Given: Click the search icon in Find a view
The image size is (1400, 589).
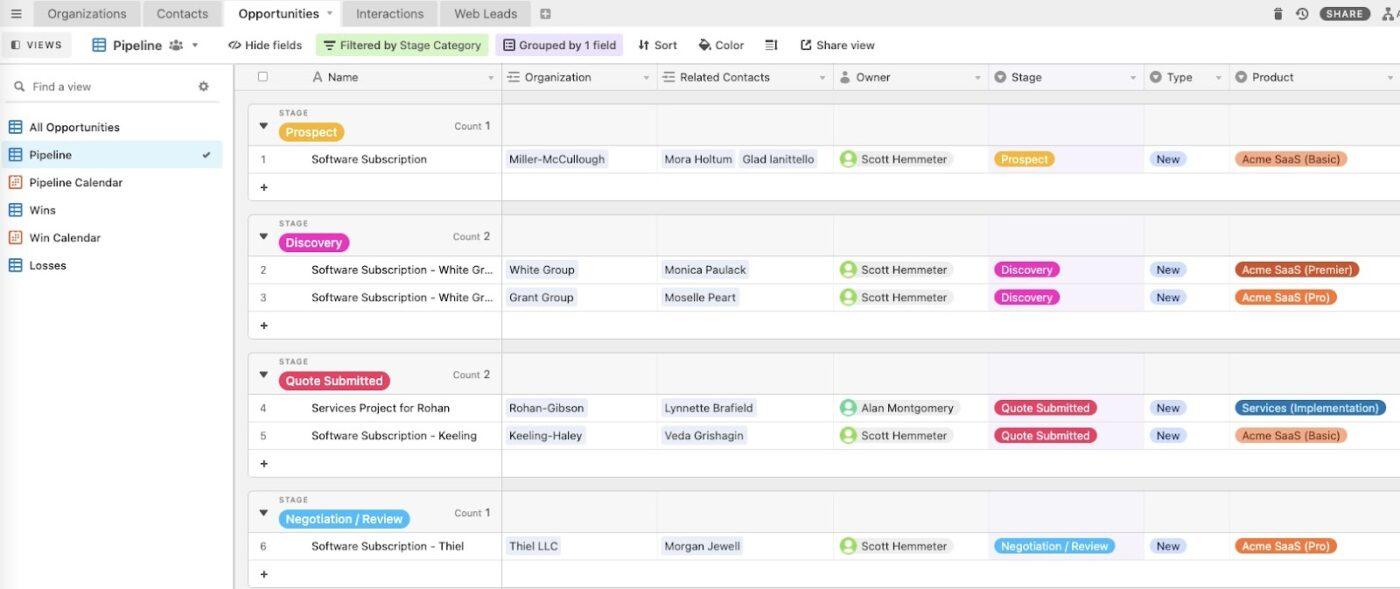Looking at the screenshot, I should 19,87.
